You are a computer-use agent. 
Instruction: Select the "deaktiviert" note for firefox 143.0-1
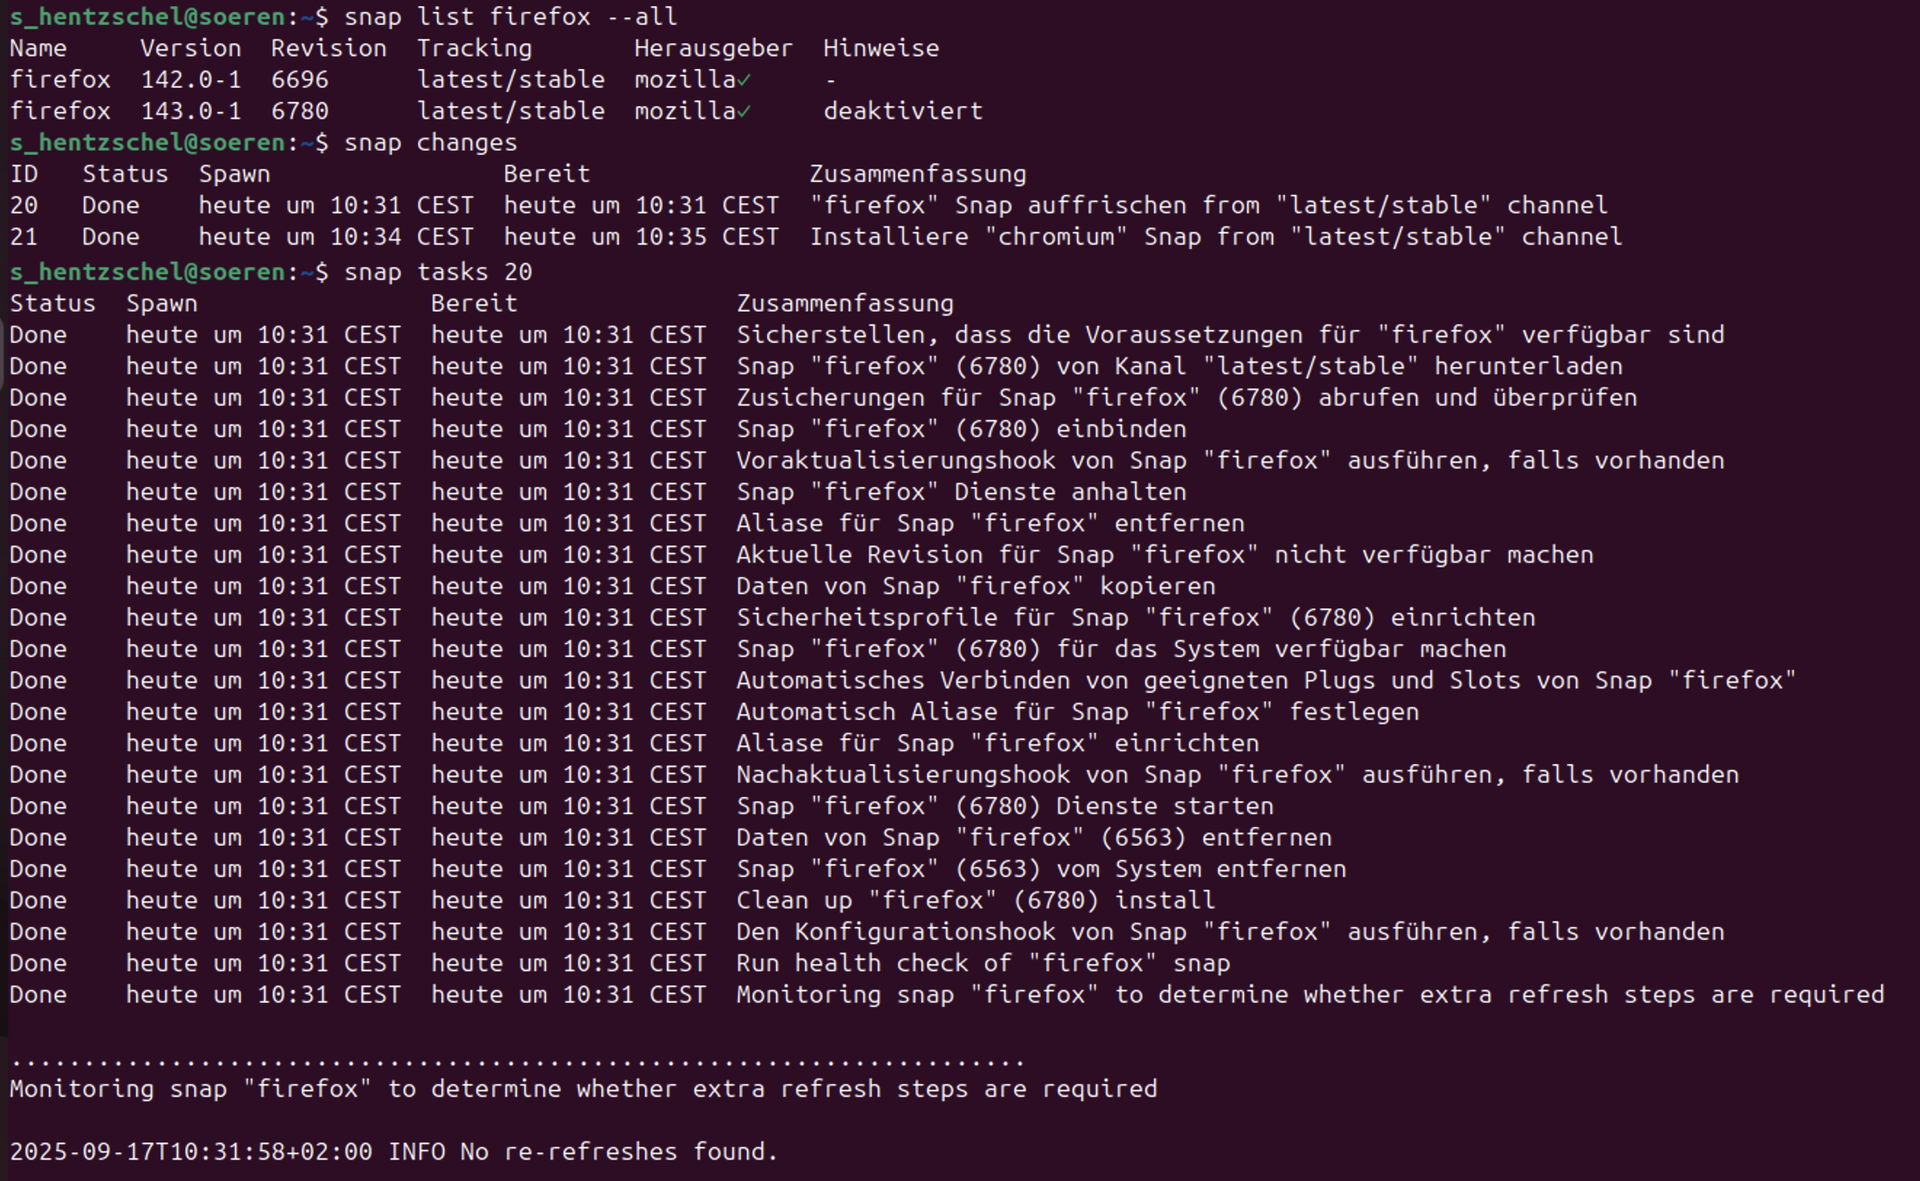[902, 111]
